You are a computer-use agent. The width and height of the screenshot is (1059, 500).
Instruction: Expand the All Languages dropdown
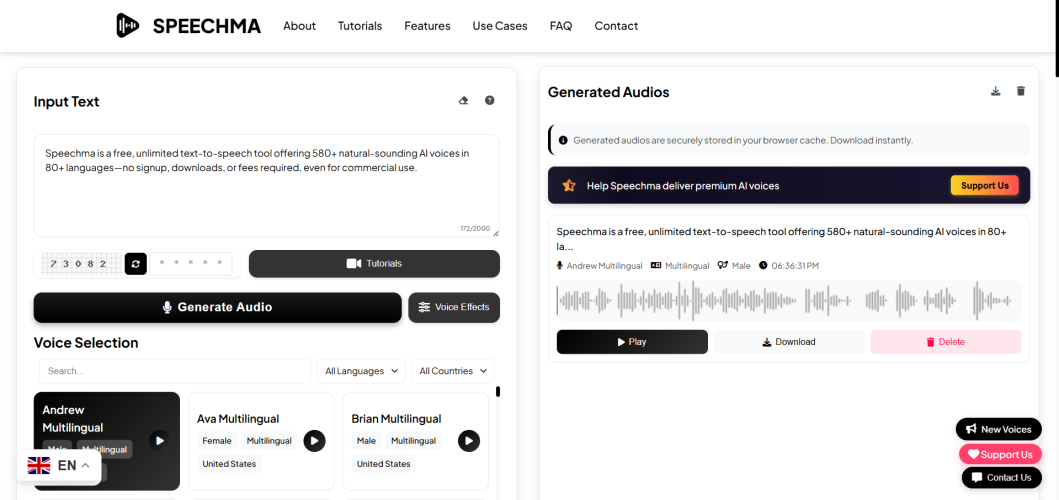(361, 371)
